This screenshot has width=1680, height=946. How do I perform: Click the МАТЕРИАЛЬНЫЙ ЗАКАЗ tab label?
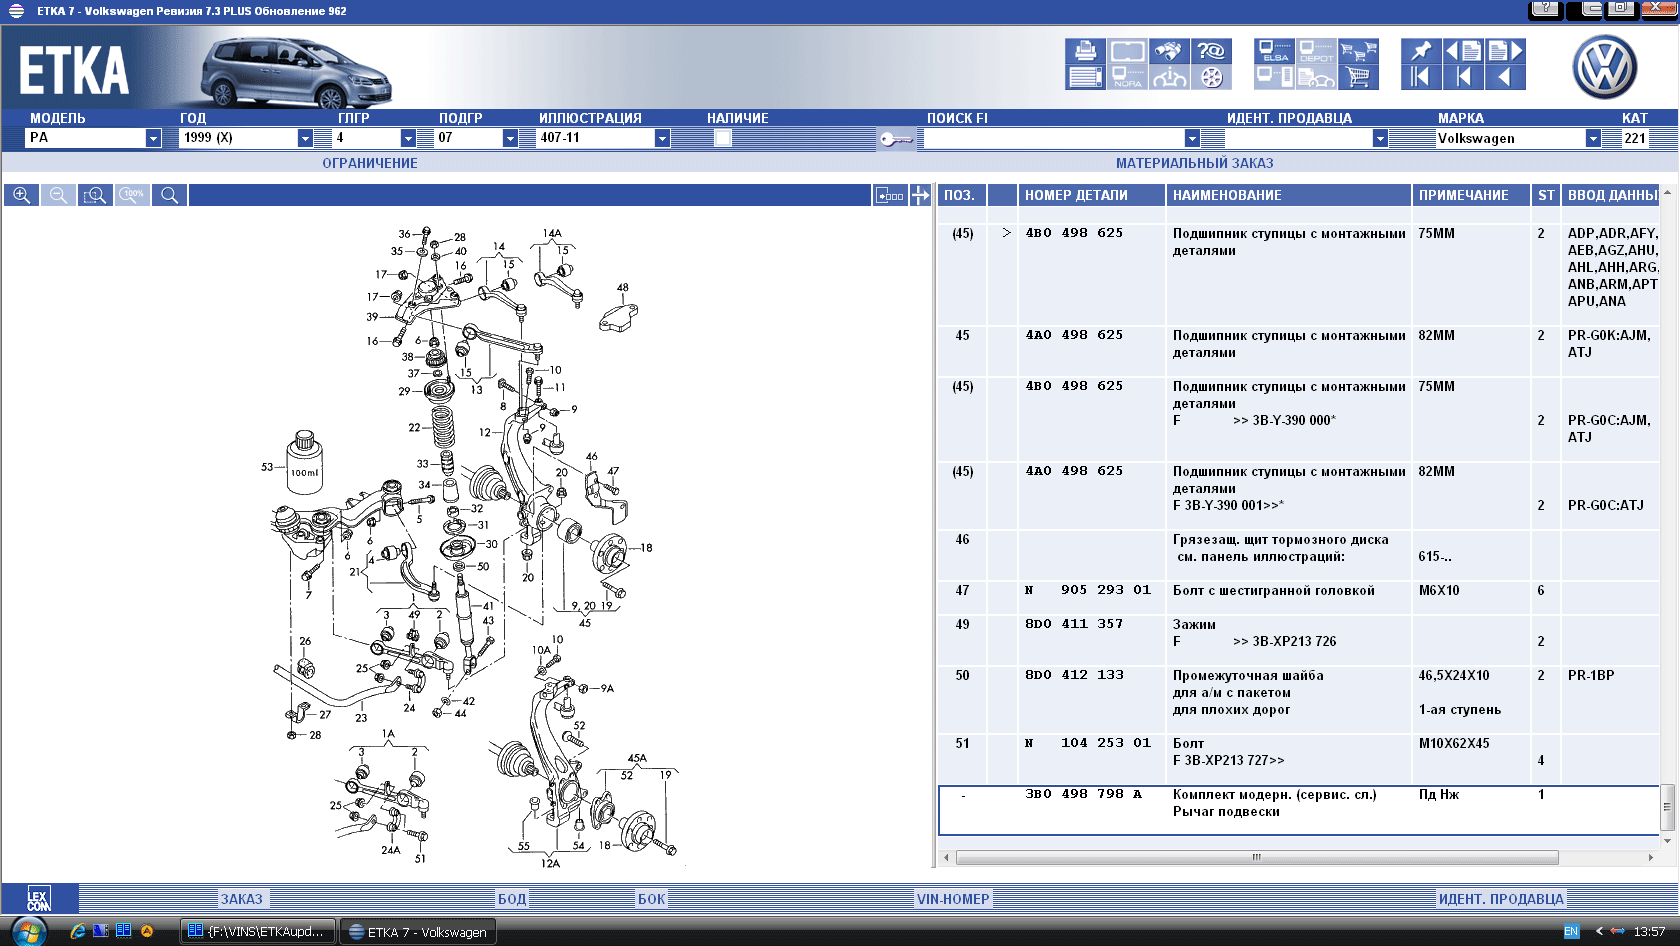(x=1195, y=163)
